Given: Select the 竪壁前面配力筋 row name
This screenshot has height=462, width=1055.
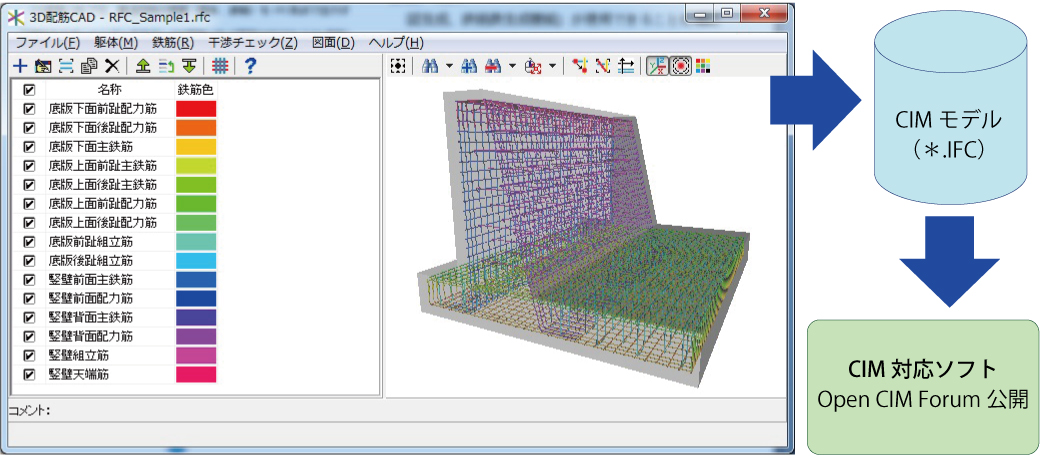Looking at the screenshot, I should tap(91, 298).
